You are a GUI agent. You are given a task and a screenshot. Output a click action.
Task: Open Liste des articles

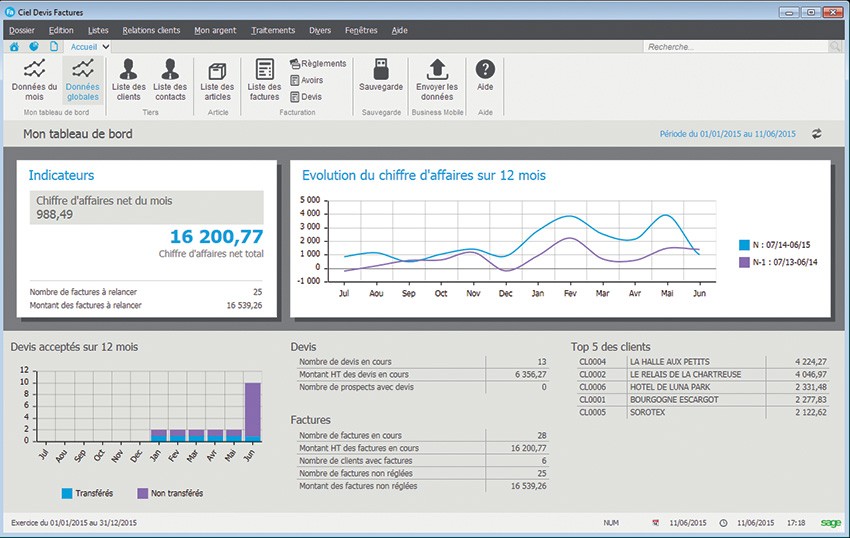coord(218,80)
